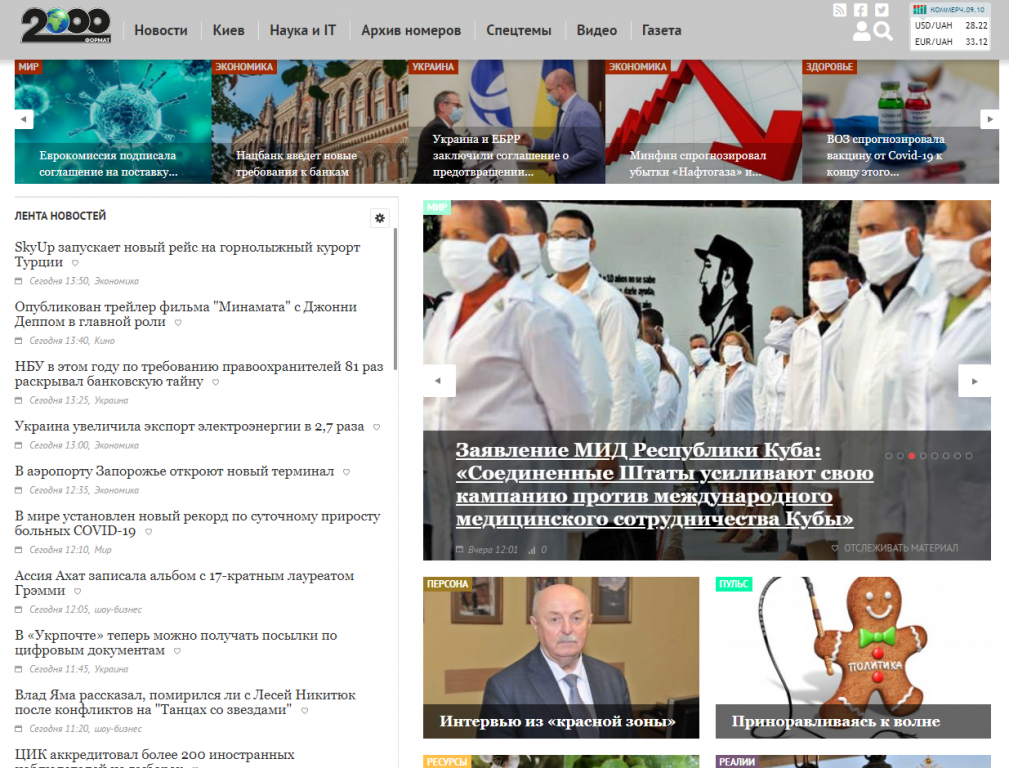Viewport: 1009px width, 768px height.
Task: Toggle 'Отслеживать материал' on main story
Action: [894, 548]
